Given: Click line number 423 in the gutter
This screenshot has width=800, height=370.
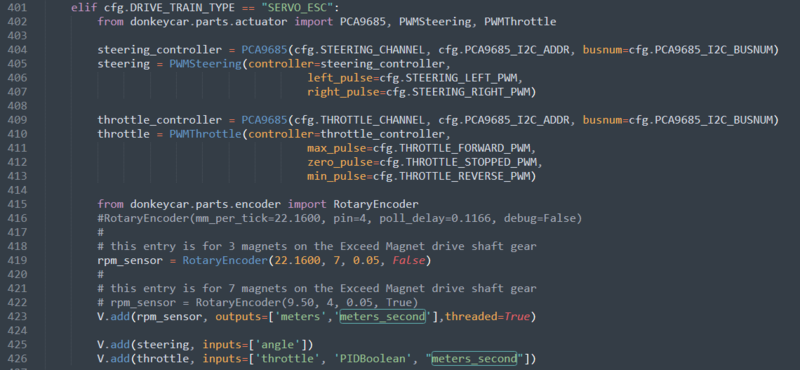Looking at the screenshot, I should pos(17,316).
